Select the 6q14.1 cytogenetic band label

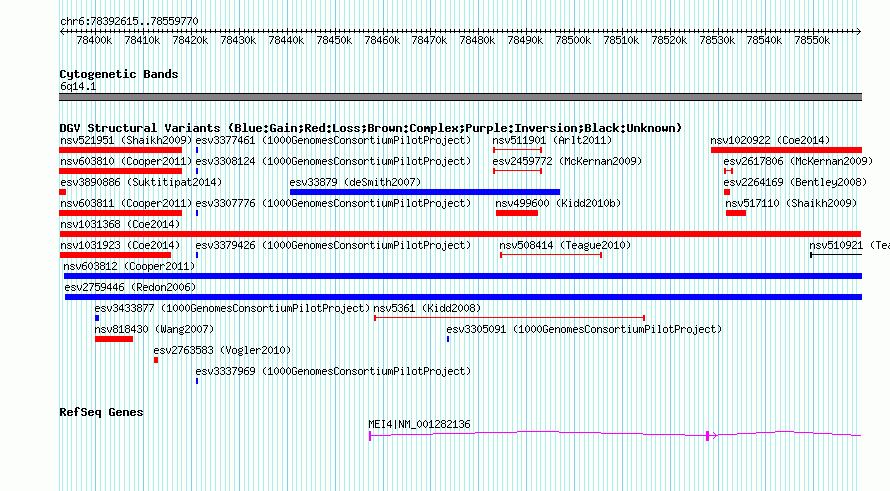(x=78, y=86)
